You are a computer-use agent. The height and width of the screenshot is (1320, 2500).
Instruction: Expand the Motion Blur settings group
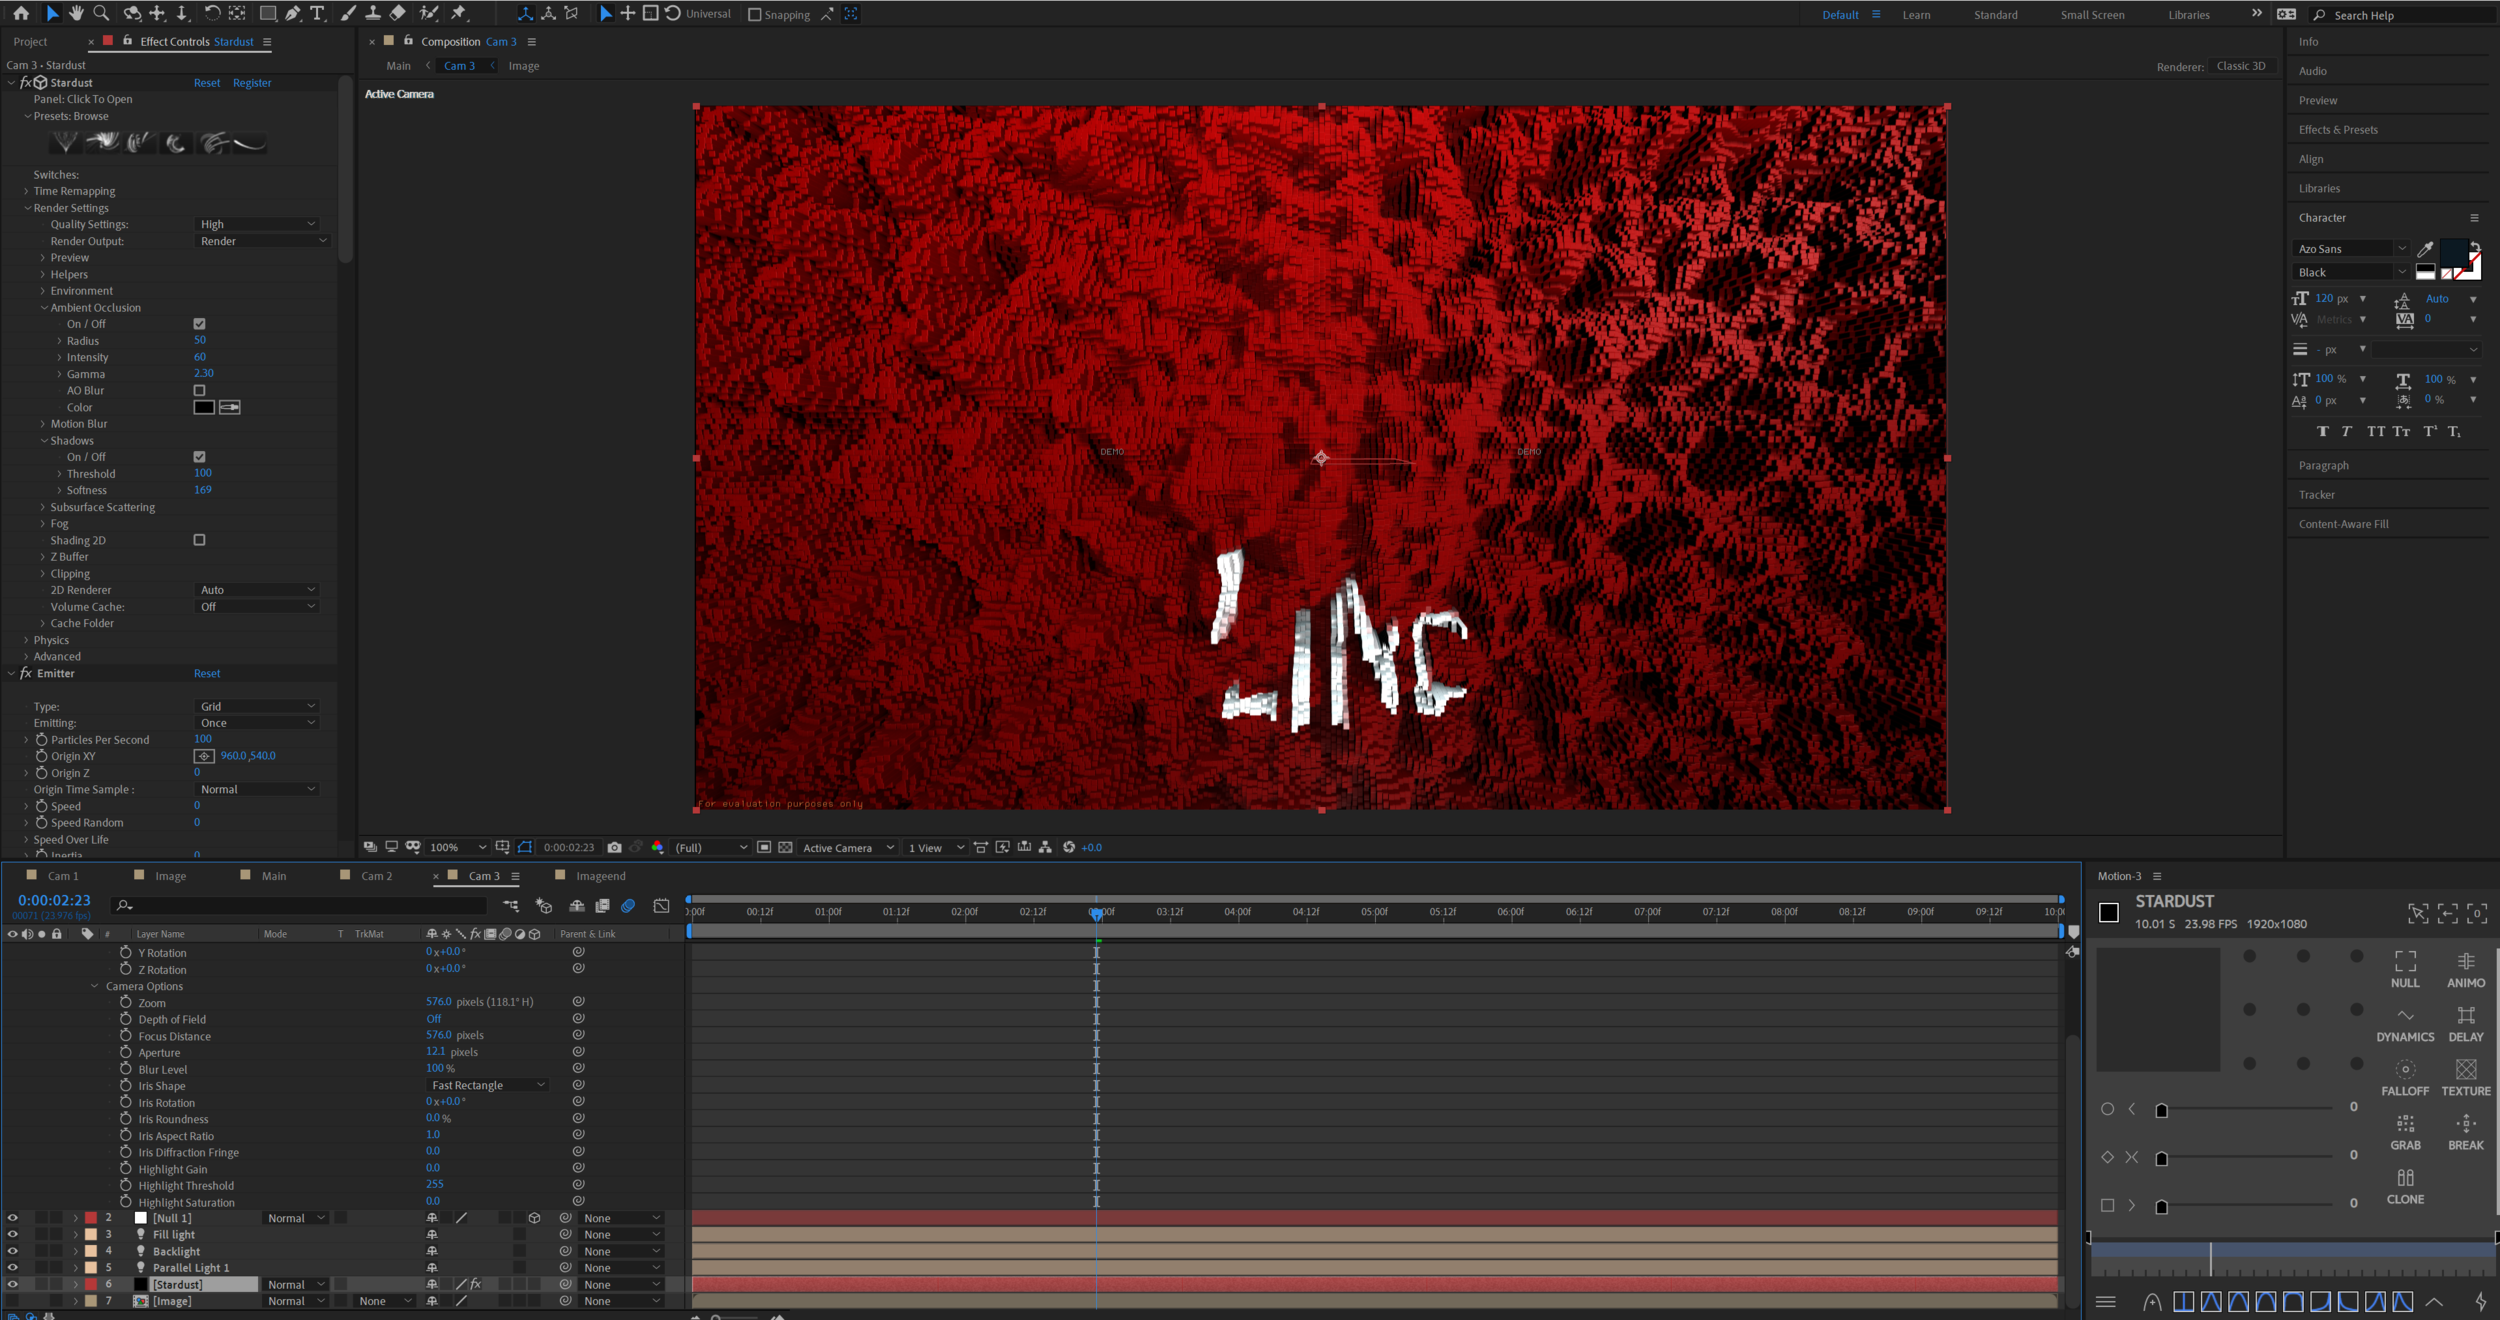pyautogui.click(x=42, y=424)
